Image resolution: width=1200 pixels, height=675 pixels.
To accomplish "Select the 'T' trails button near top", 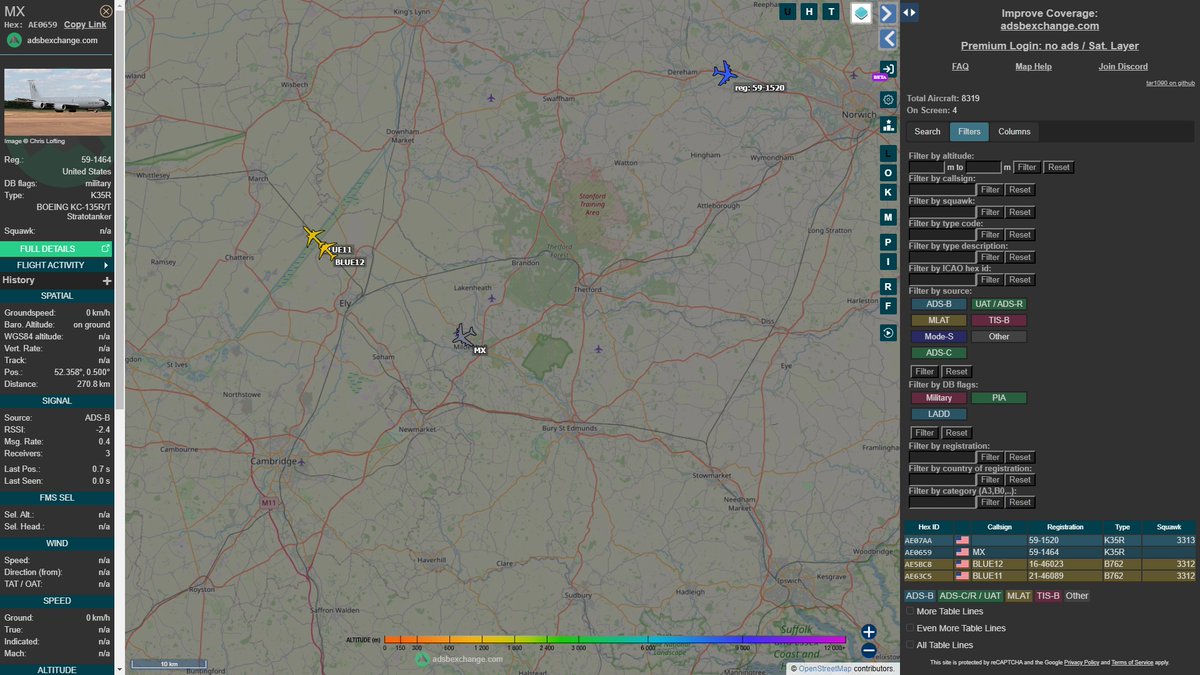I will [832, 12].
